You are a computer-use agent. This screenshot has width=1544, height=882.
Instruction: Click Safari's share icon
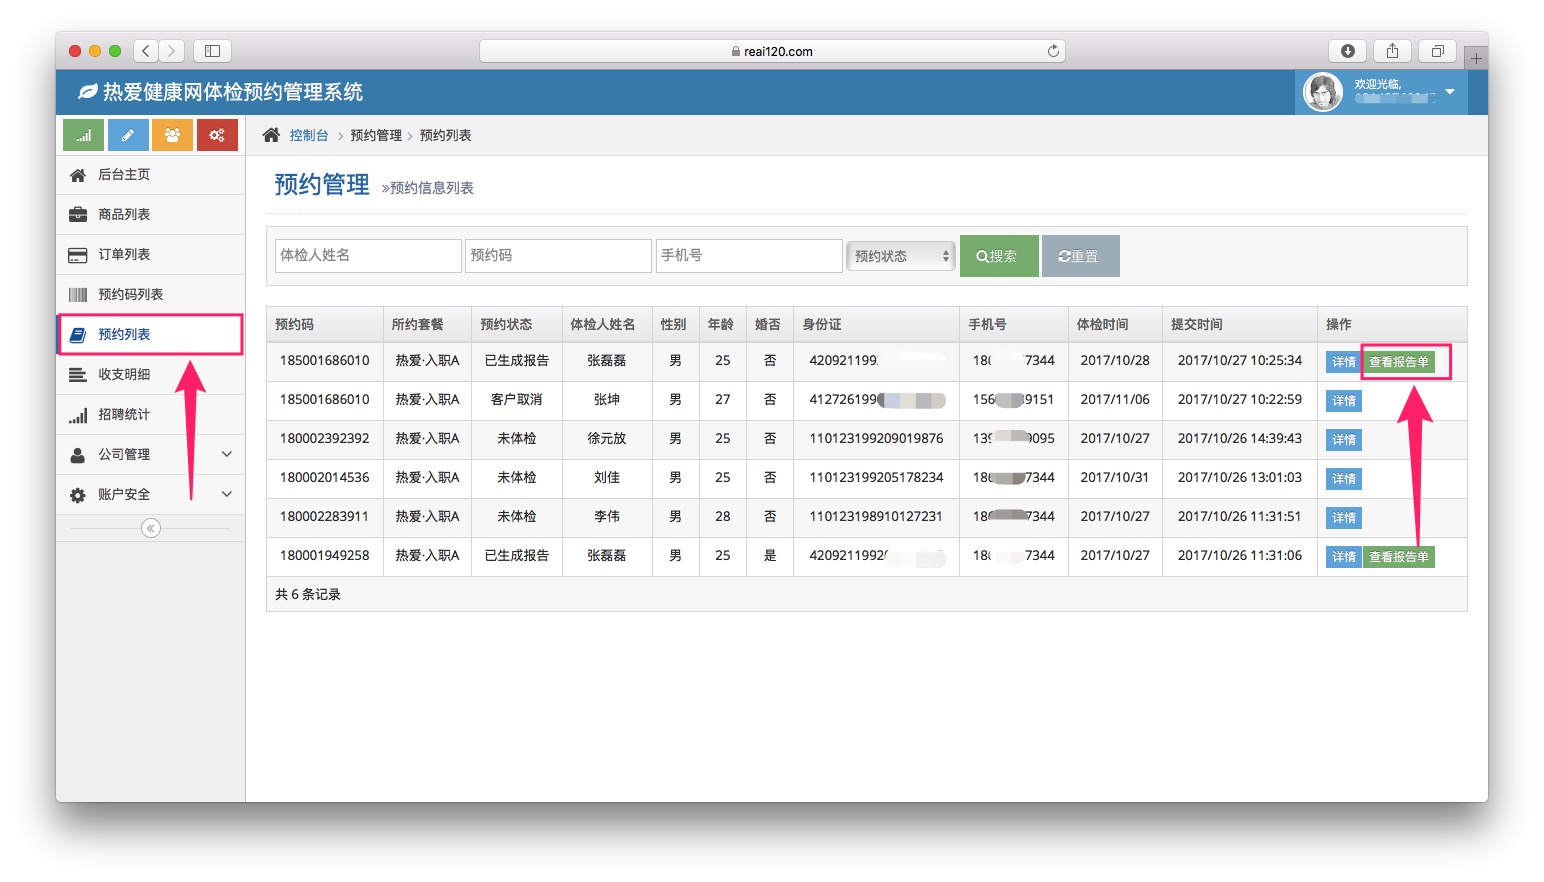point(1392,51)
